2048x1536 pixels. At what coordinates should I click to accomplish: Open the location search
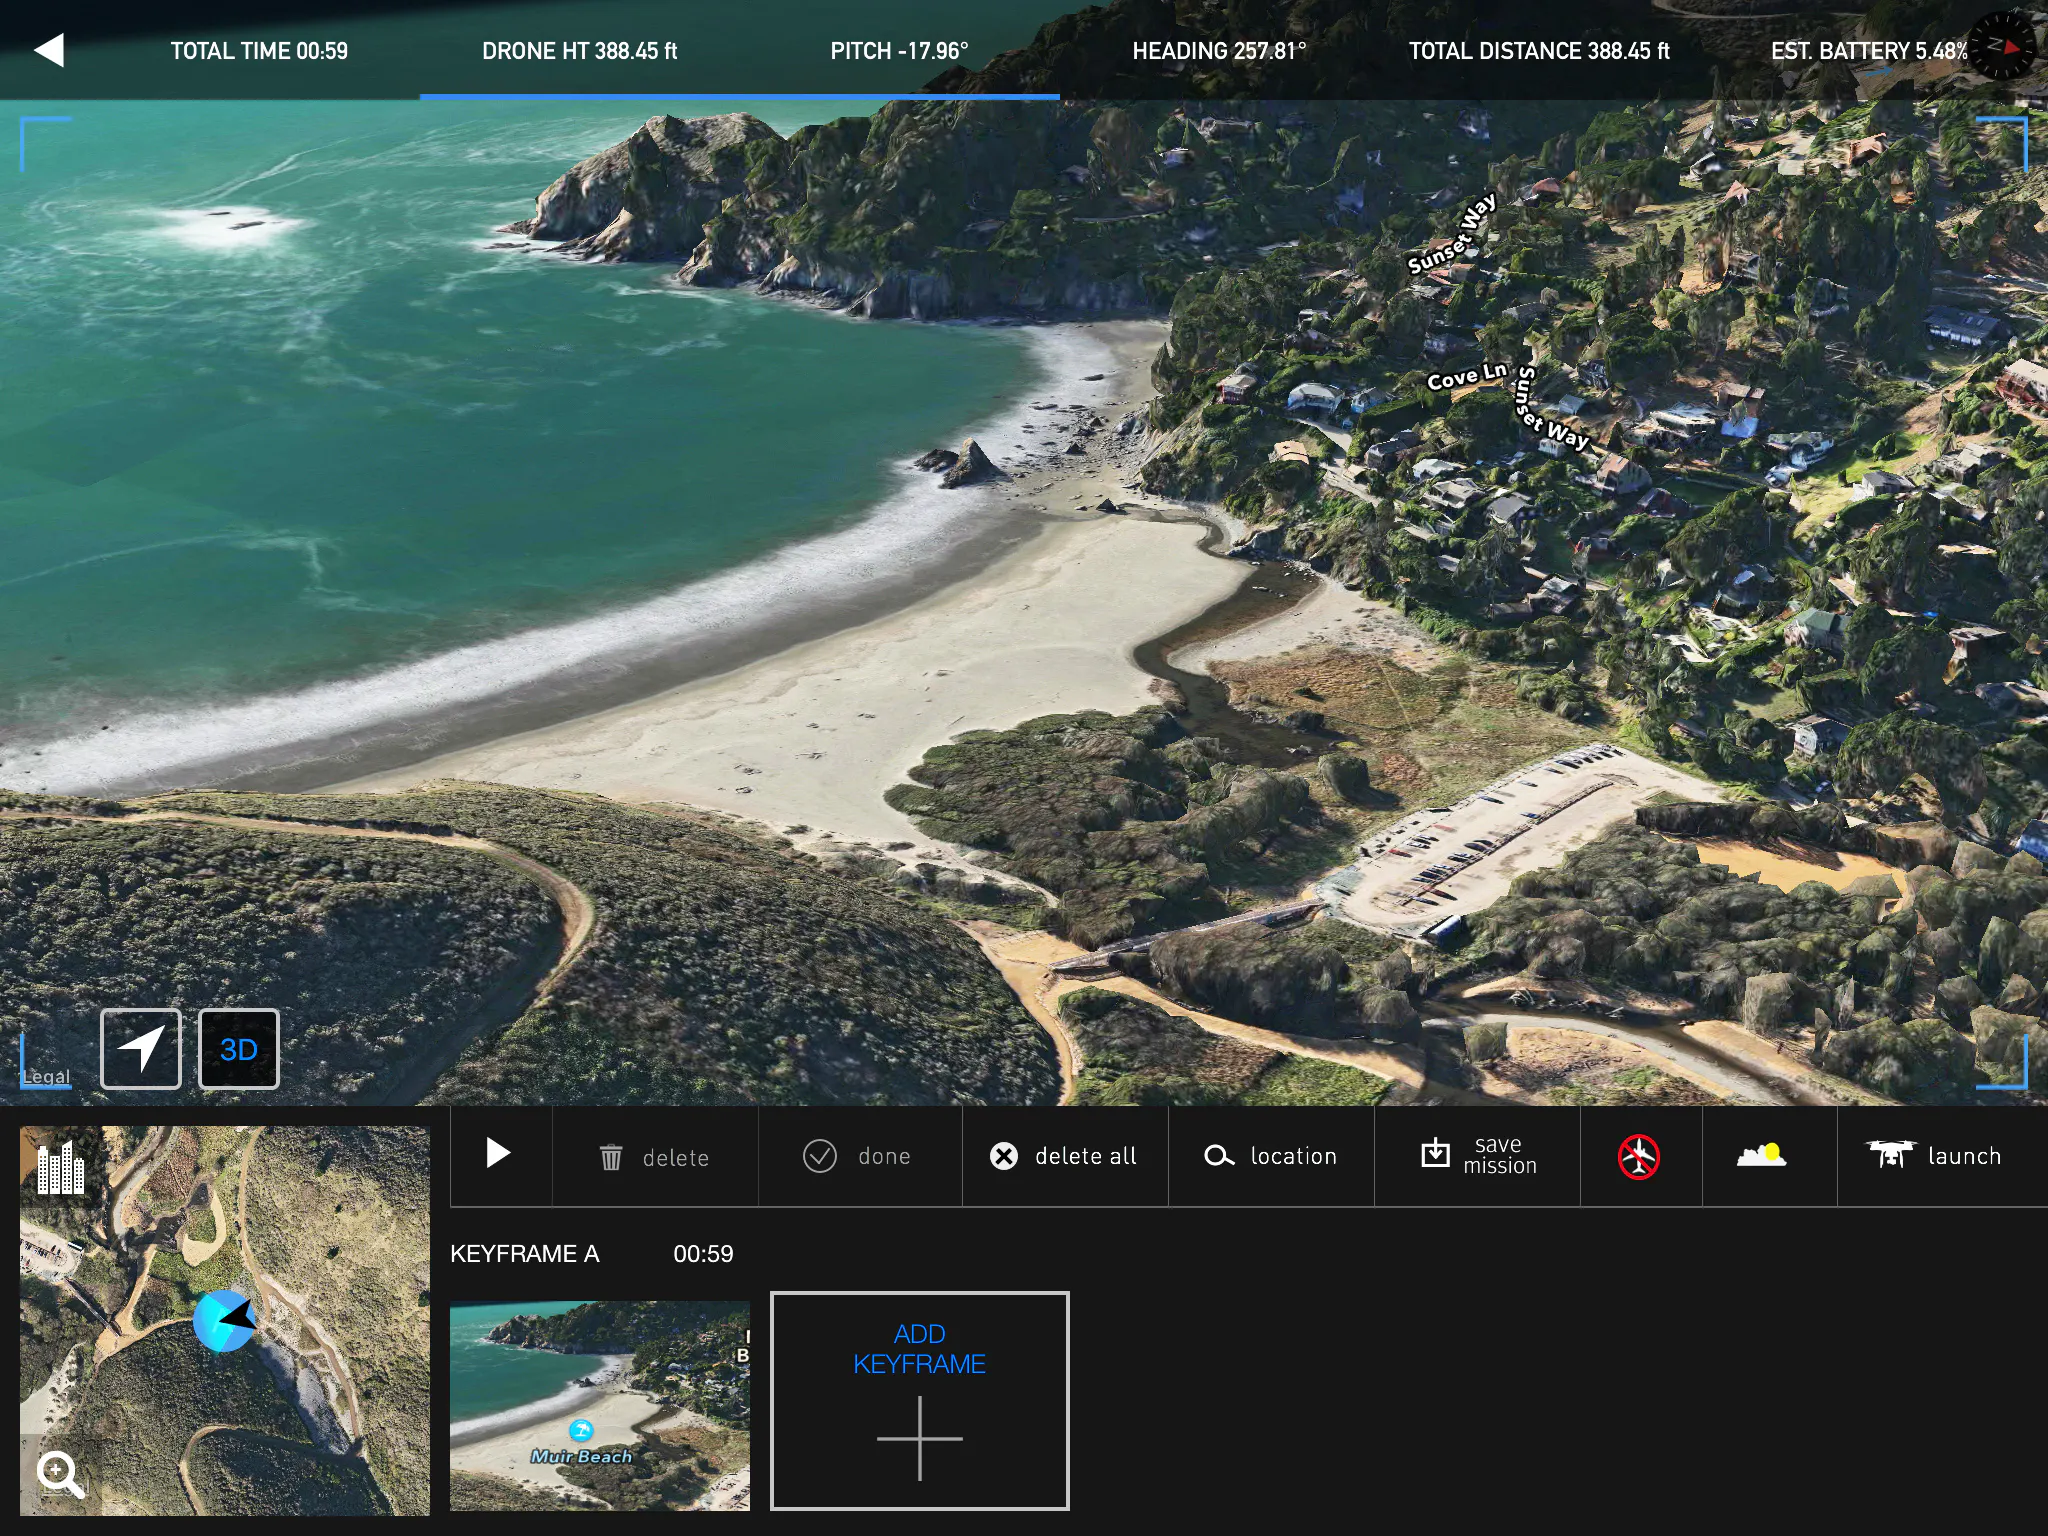[x=1270, y=1156]
